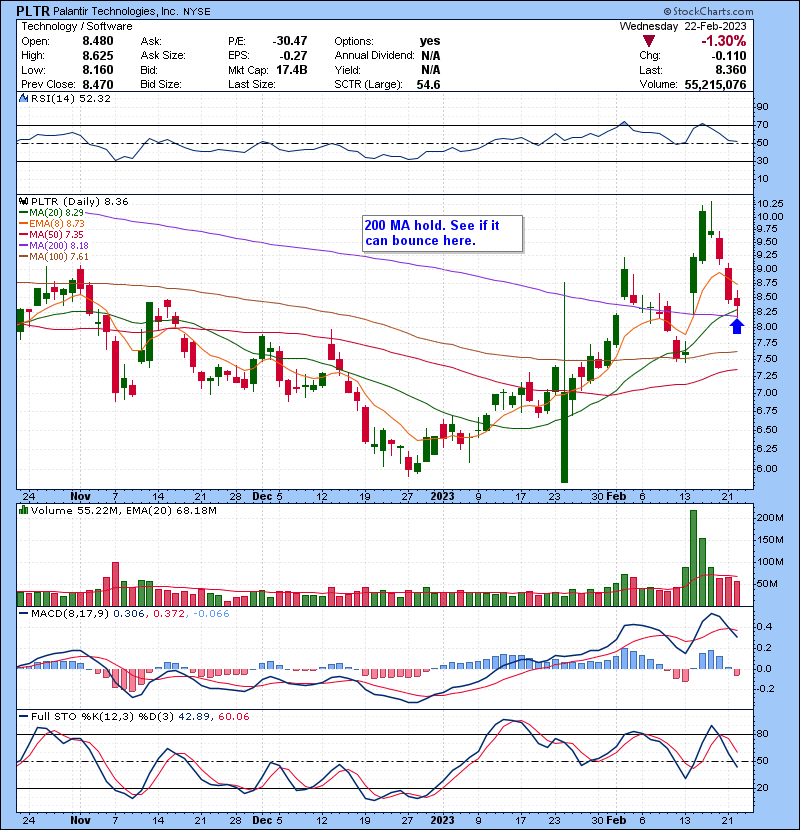Click the Palantir Technologies, Inc. company name
Viewport: 800px width, 830px height.
pos(115,11)
